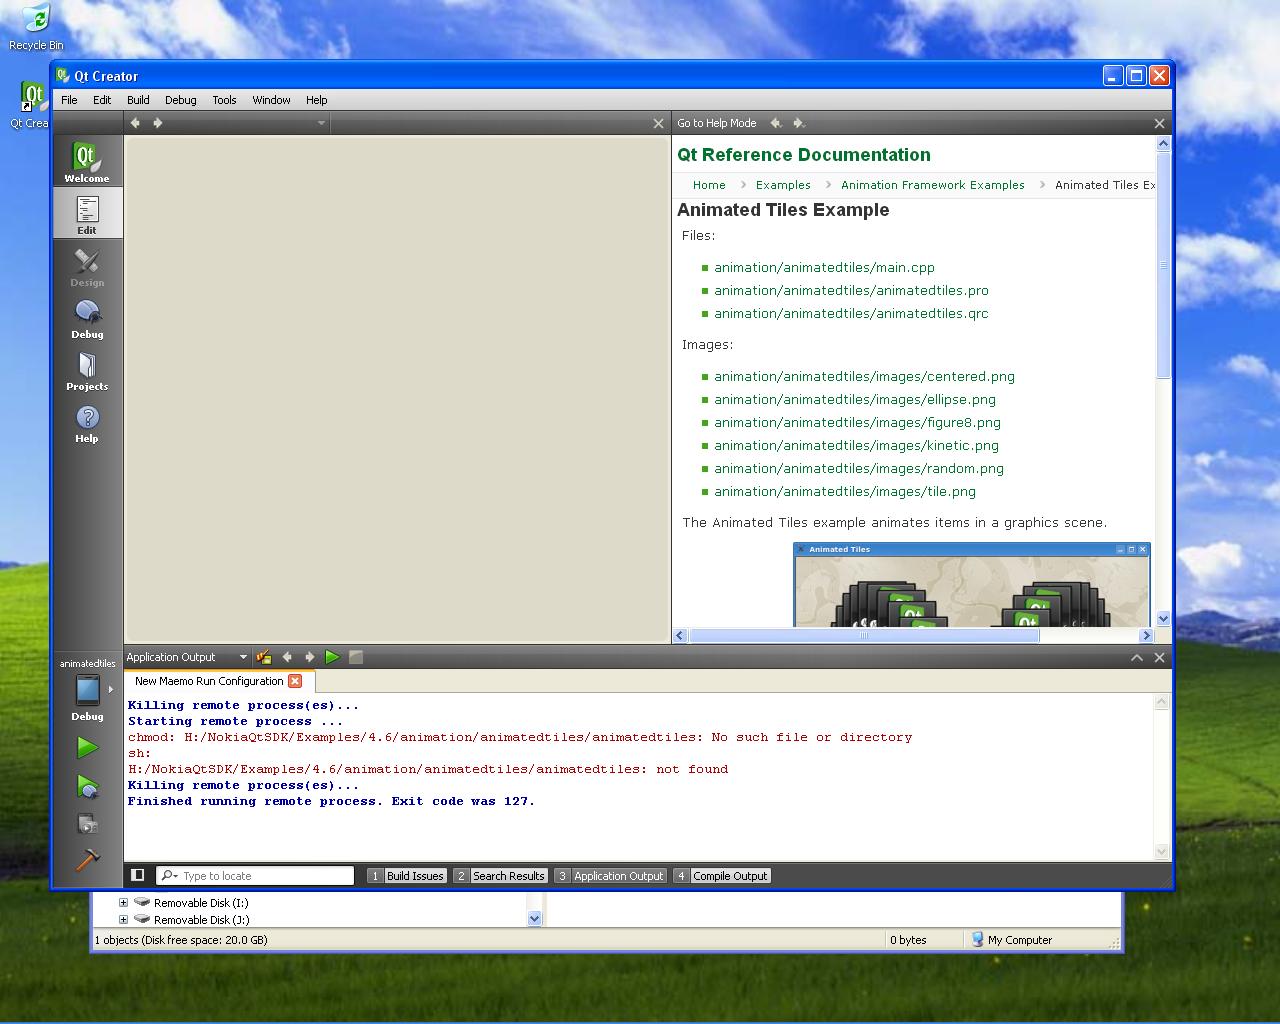Open the Tools menu

[224, 100]
